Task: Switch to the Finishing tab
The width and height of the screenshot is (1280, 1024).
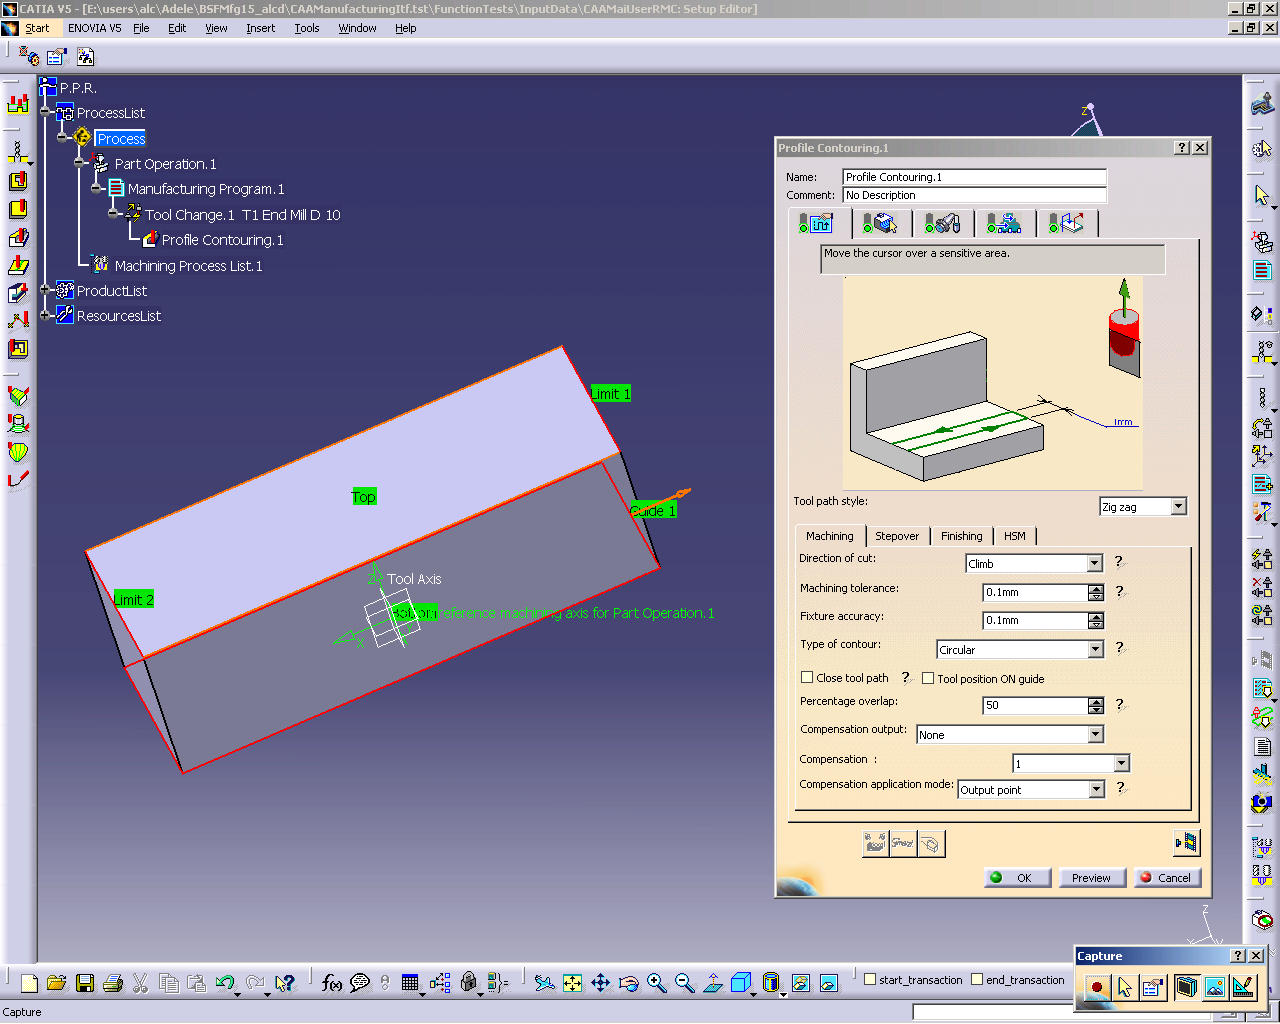Action: click(x=961, y=536)
